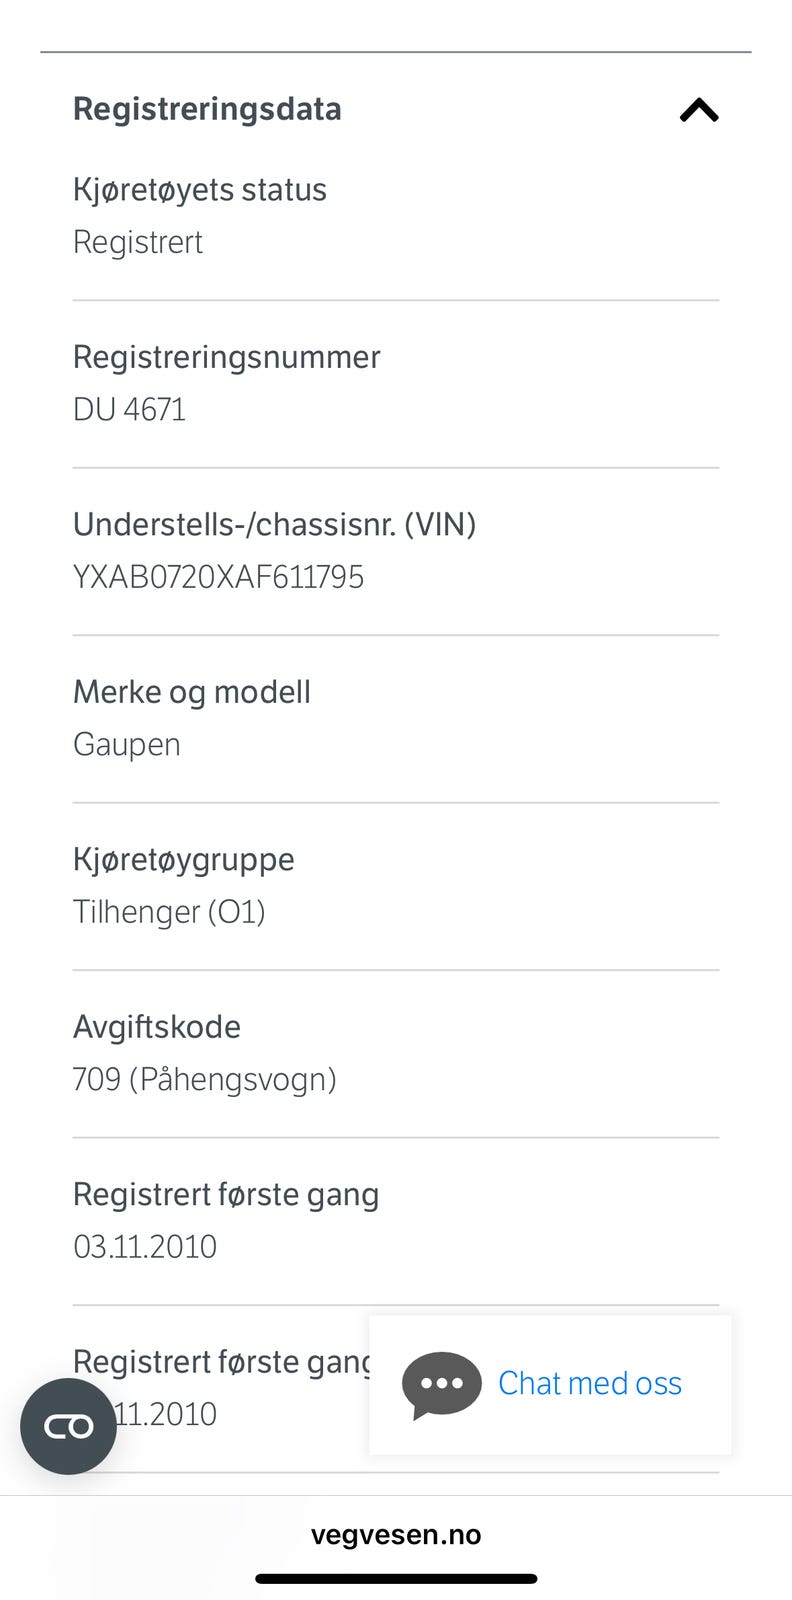Tap the Registreringsdata section heading
Screen dimensions: 792x1600
(x=207, y=109)
